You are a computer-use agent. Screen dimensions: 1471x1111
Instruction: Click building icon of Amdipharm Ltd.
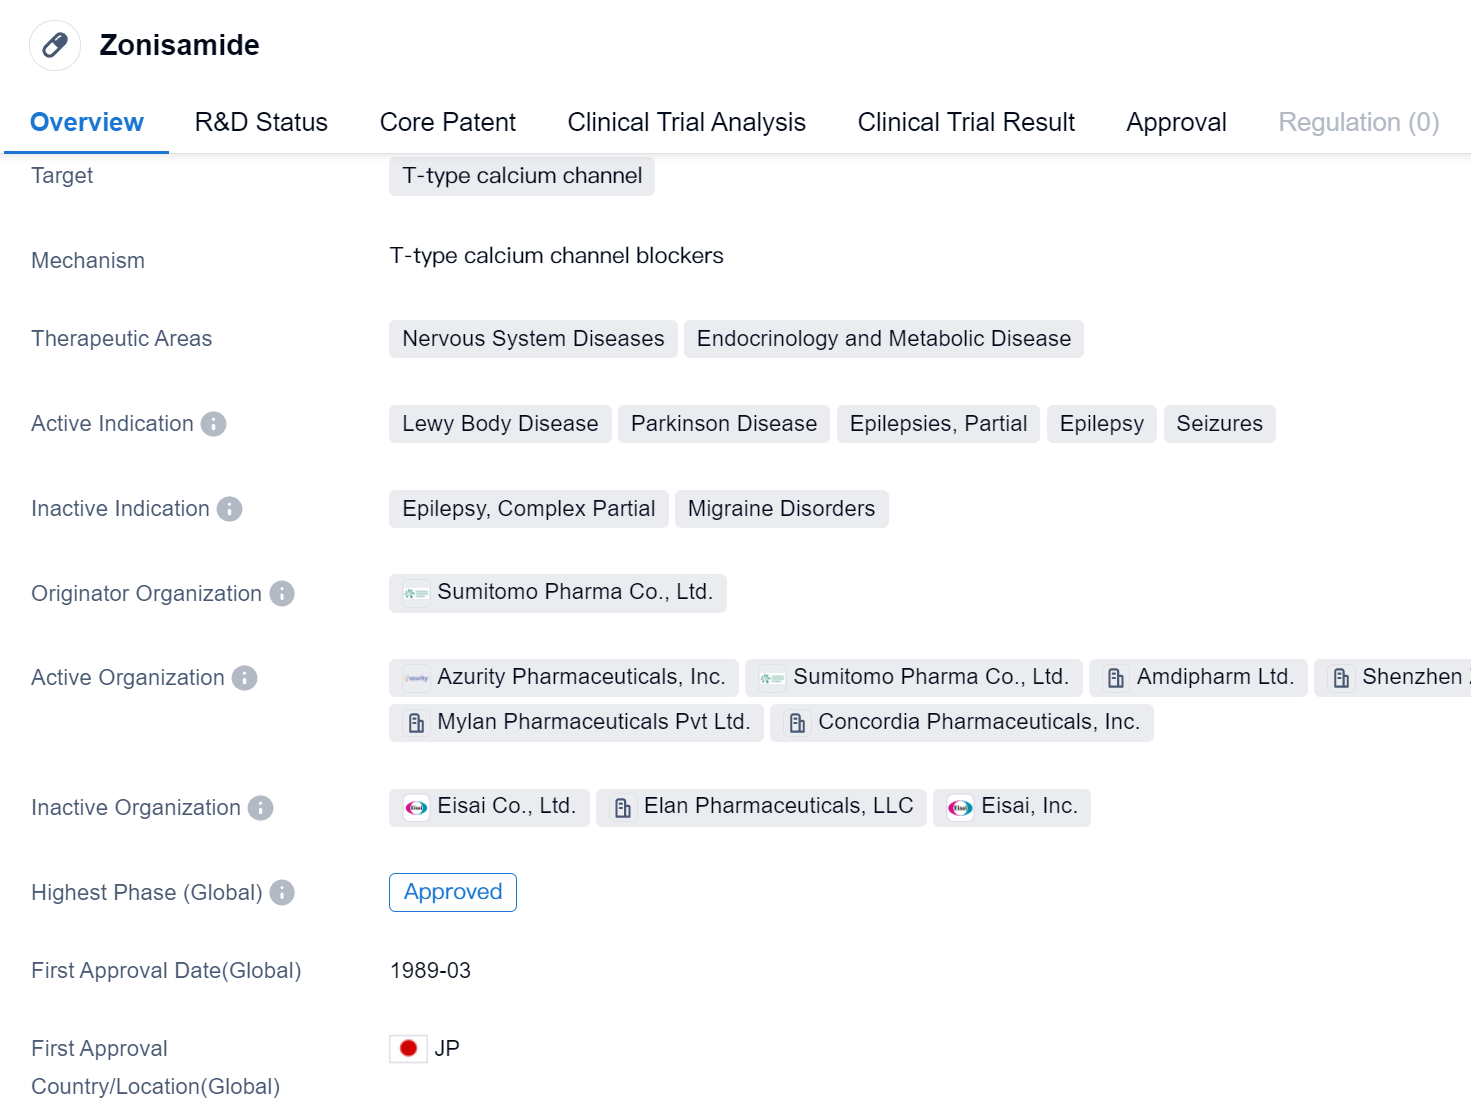[1116, 678]
